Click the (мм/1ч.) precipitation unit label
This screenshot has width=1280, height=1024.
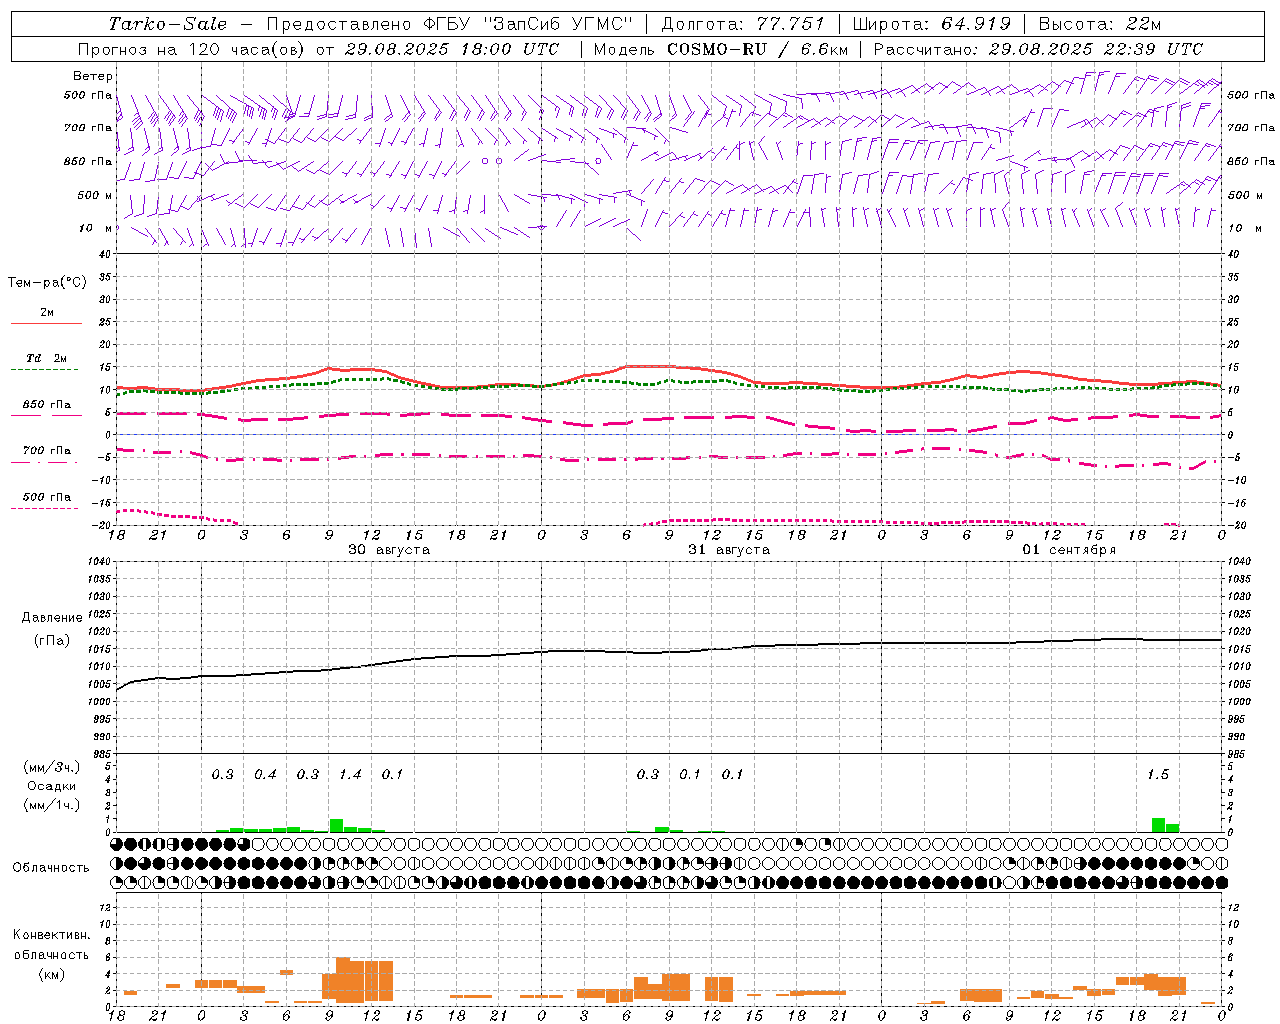tap(52, 805)
